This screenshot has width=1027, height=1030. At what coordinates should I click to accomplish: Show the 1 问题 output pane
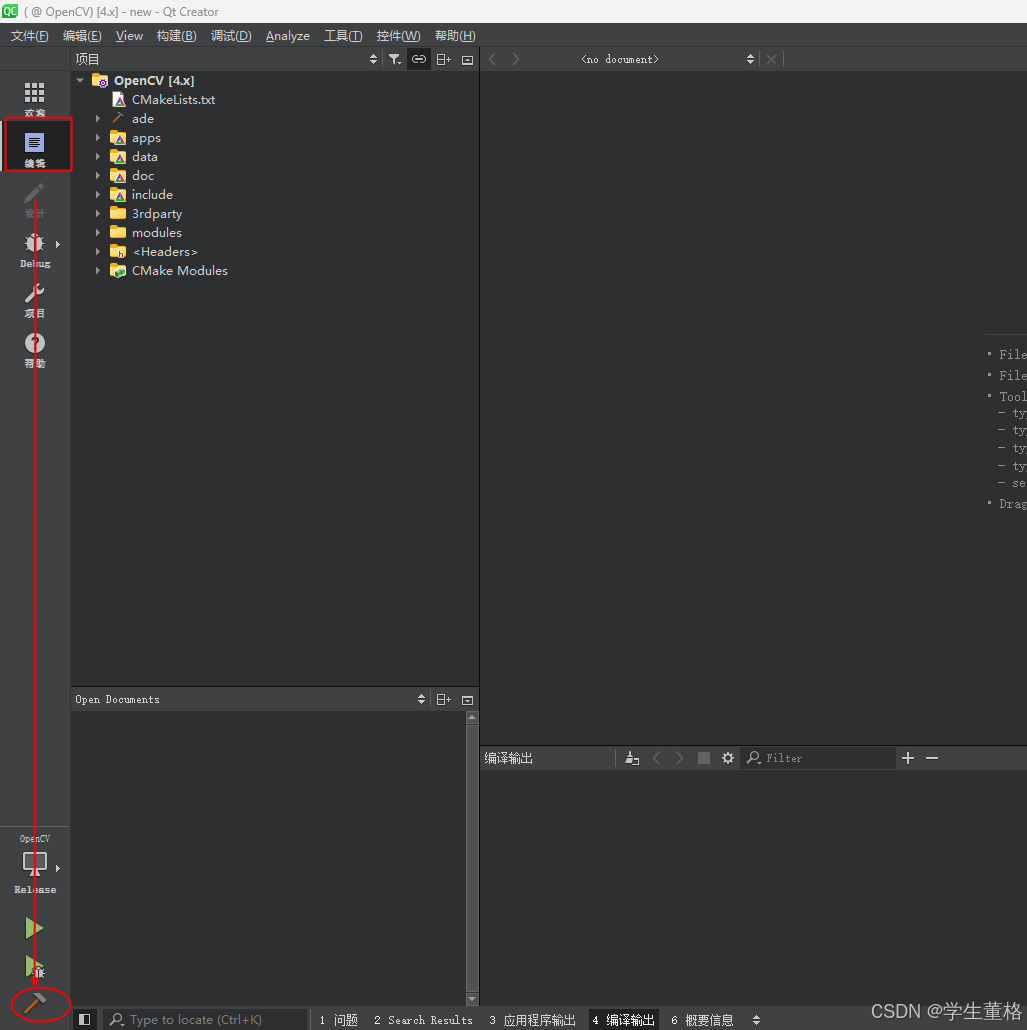coord(339,1020)
